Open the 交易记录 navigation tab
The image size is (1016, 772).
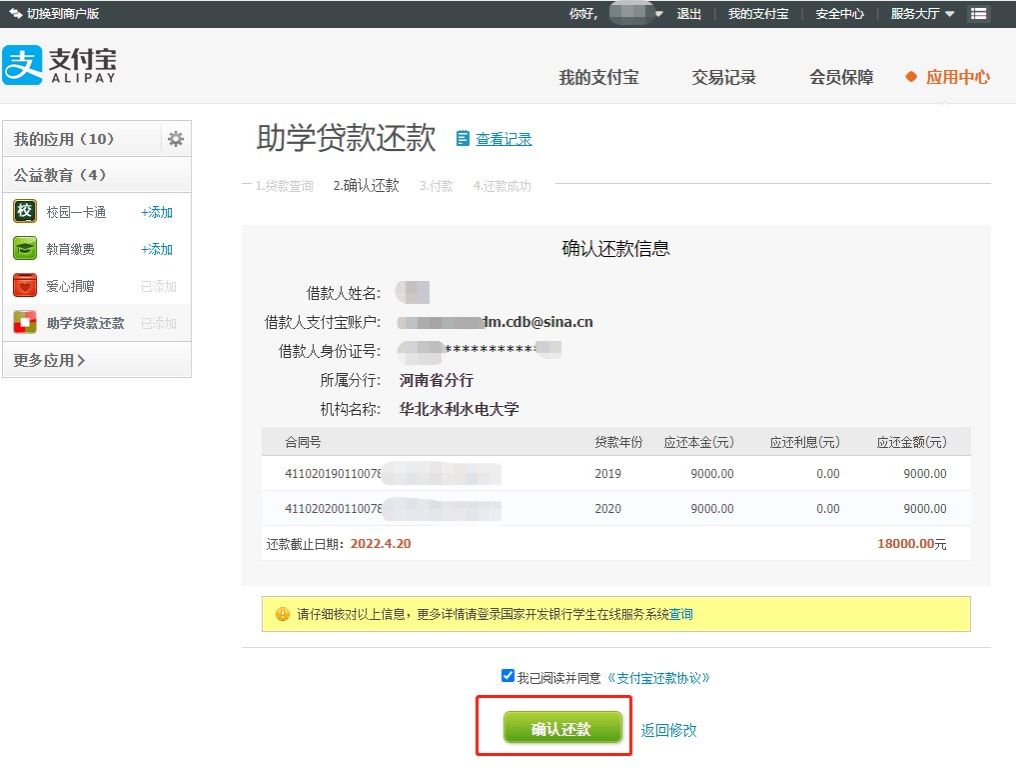[x=724, y=77]
